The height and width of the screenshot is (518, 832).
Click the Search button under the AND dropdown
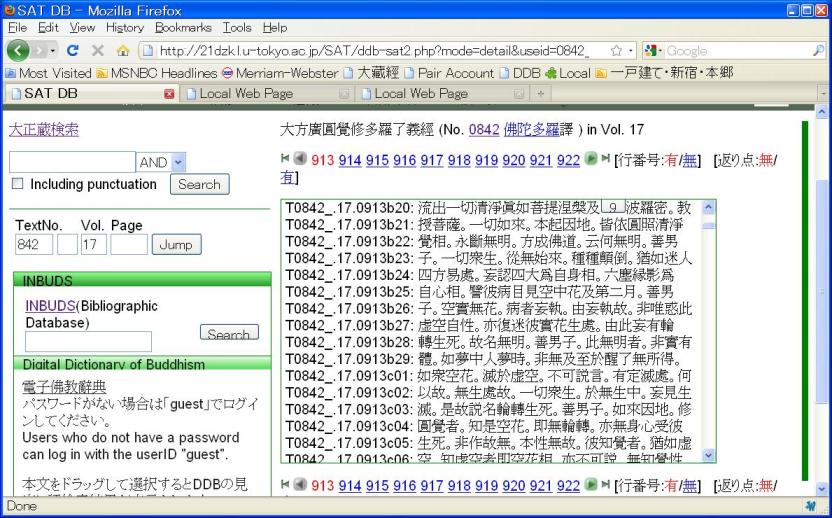point(200,184)
